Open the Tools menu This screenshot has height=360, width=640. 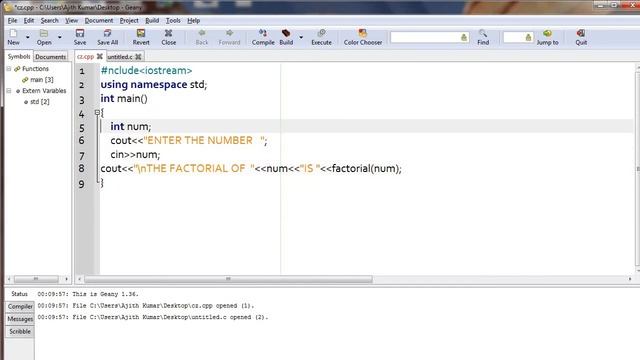click(x=173, y=20)
